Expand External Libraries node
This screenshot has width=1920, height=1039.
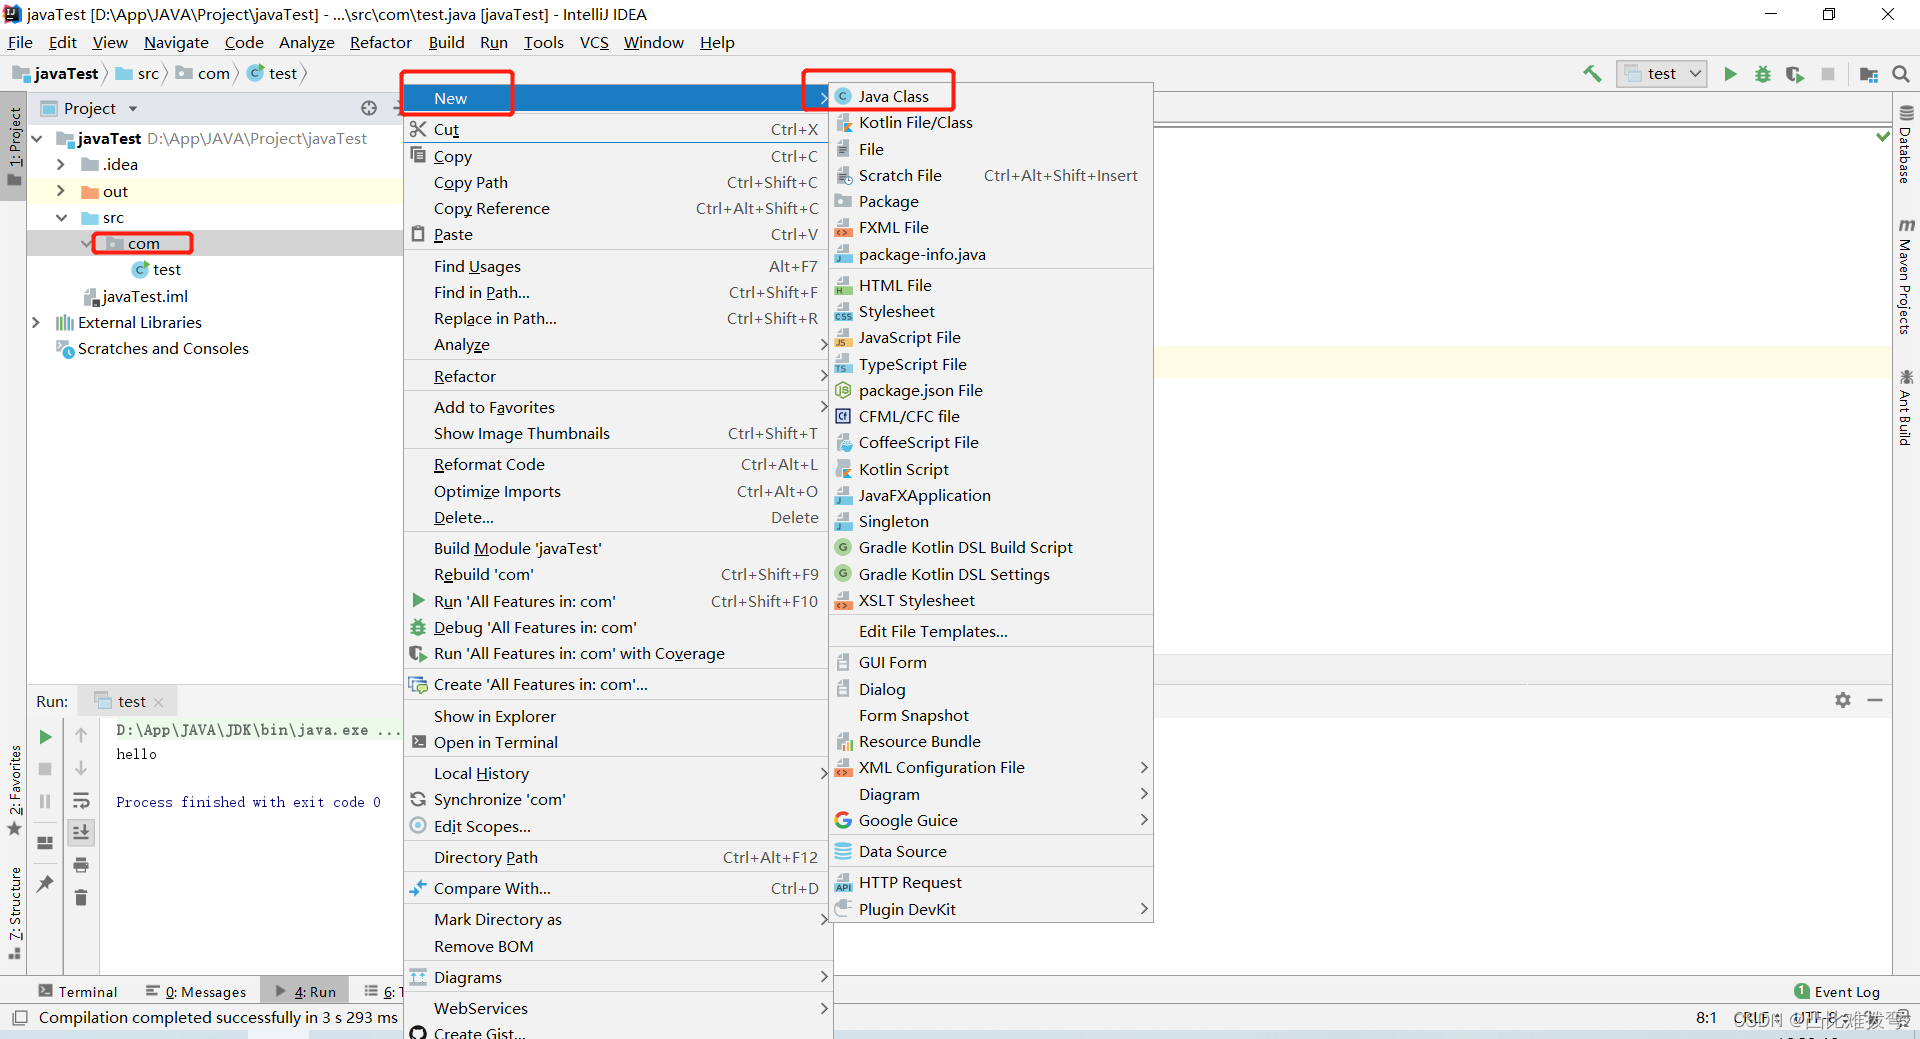pyautogui.click(x=36, y=322)
